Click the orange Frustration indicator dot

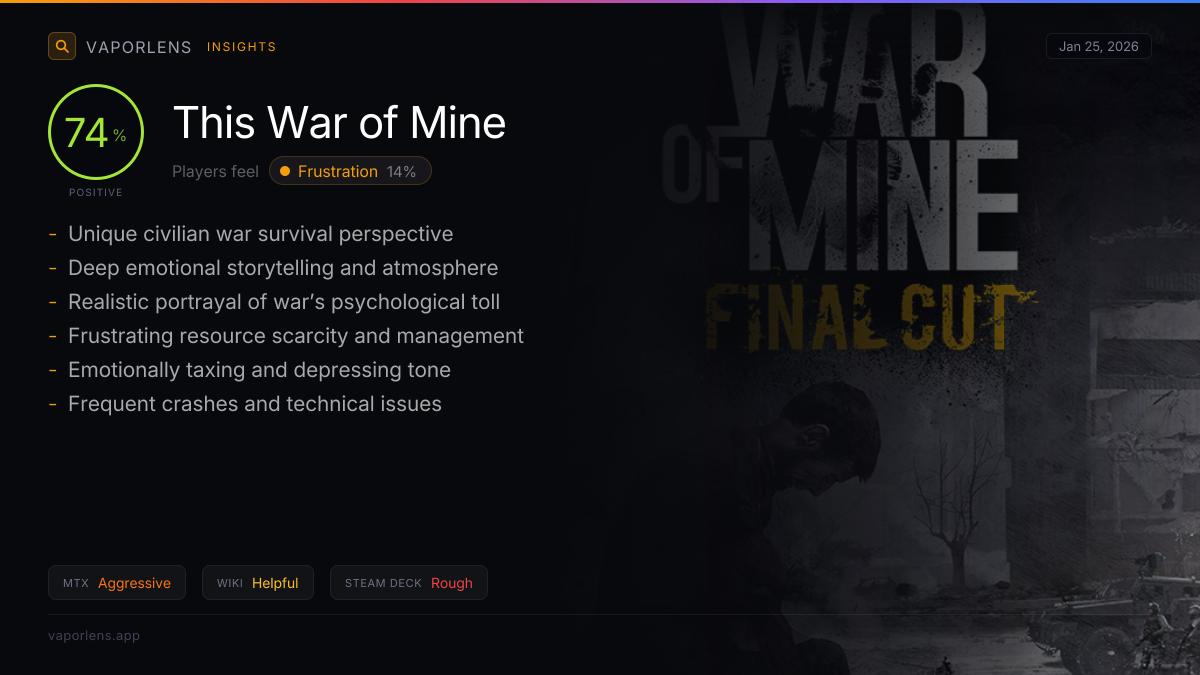pyautogui.click(x=285, y=171)
